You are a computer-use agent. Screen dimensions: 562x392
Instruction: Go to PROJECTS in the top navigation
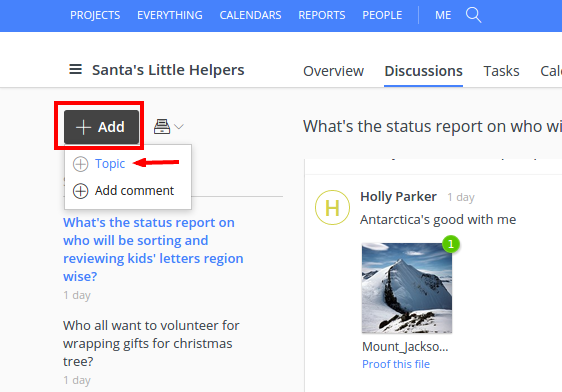point(95,15)
